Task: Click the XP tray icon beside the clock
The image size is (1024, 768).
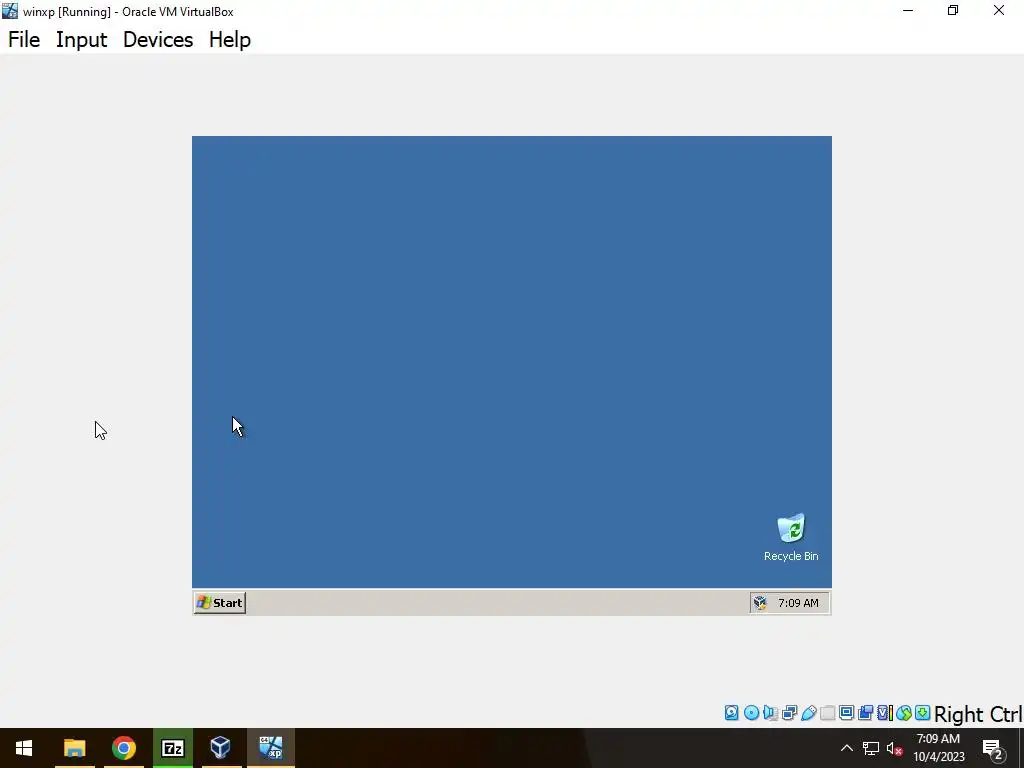Action: pyautogui.click(x=760, y=603)
